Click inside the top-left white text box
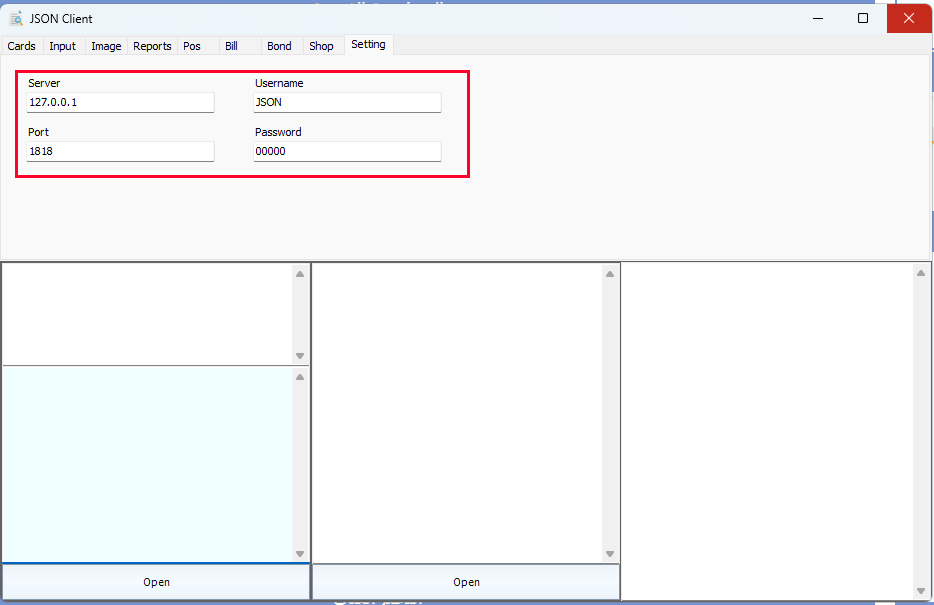 [148, 314]
